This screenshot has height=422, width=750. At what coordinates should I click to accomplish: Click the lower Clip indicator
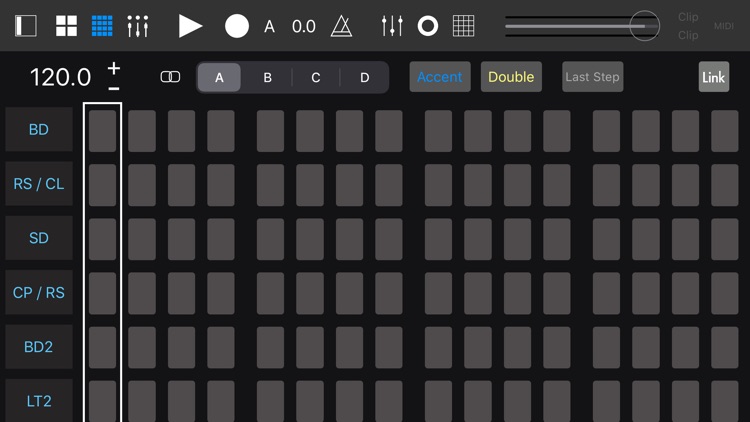pos(688,35)
